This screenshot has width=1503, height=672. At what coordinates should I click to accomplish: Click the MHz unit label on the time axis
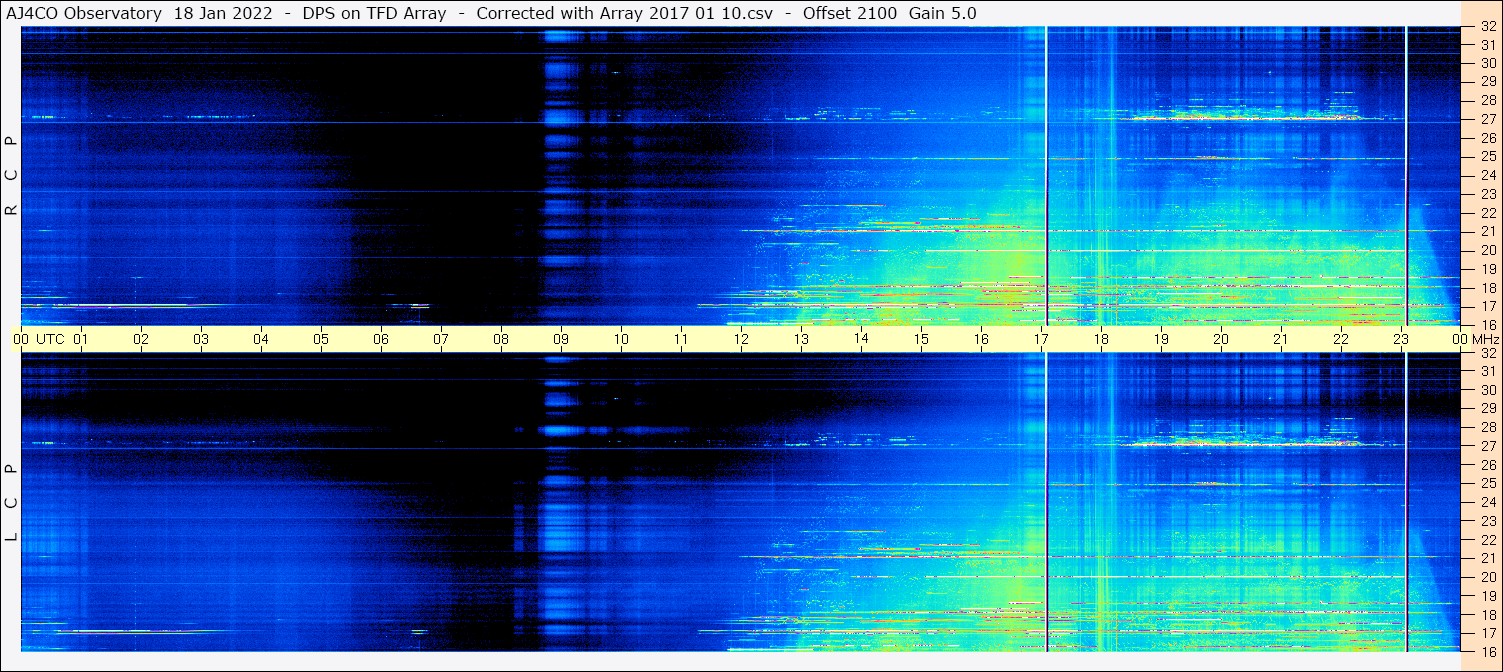1484,339
